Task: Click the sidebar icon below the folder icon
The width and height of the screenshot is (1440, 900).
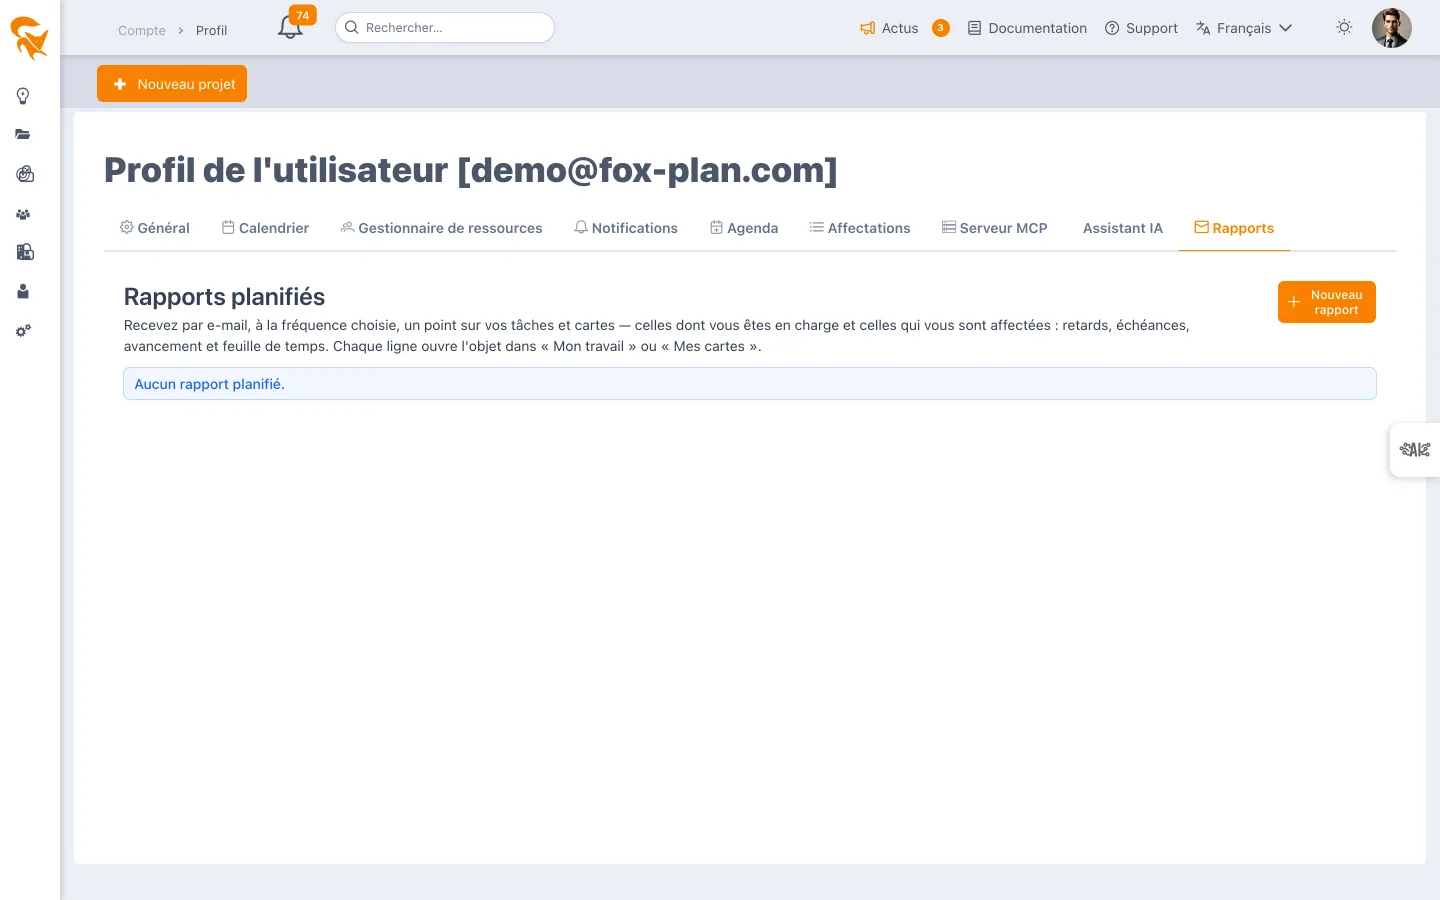Action: (25, 174)
